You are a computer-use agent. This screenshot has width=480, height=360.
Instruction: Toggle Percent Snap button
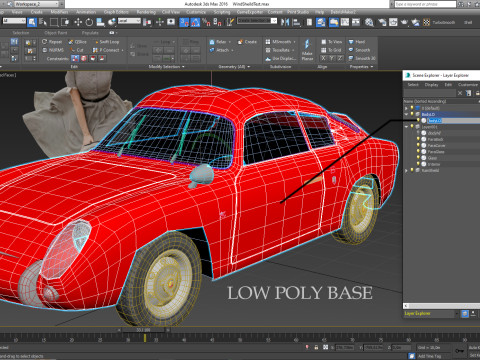(207, 22)
